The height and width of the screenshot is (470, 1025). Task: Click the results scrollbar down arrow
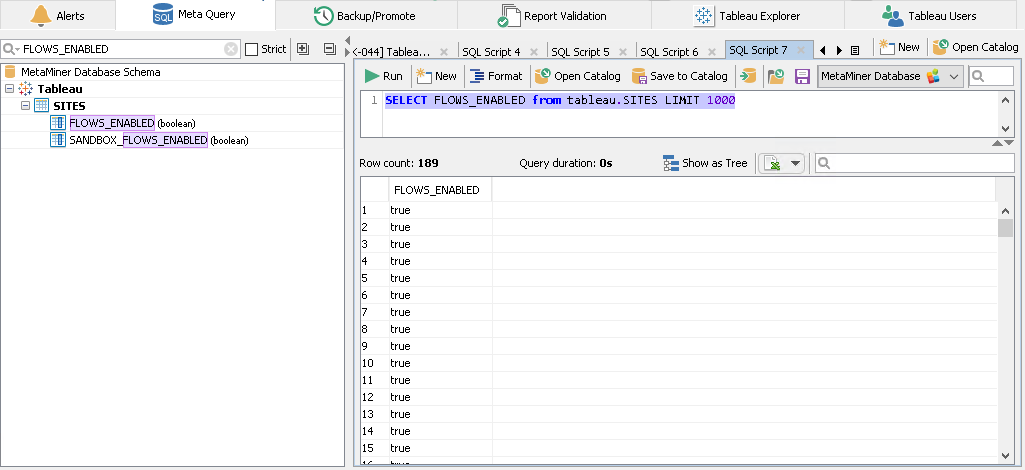tap(1005, 456)
